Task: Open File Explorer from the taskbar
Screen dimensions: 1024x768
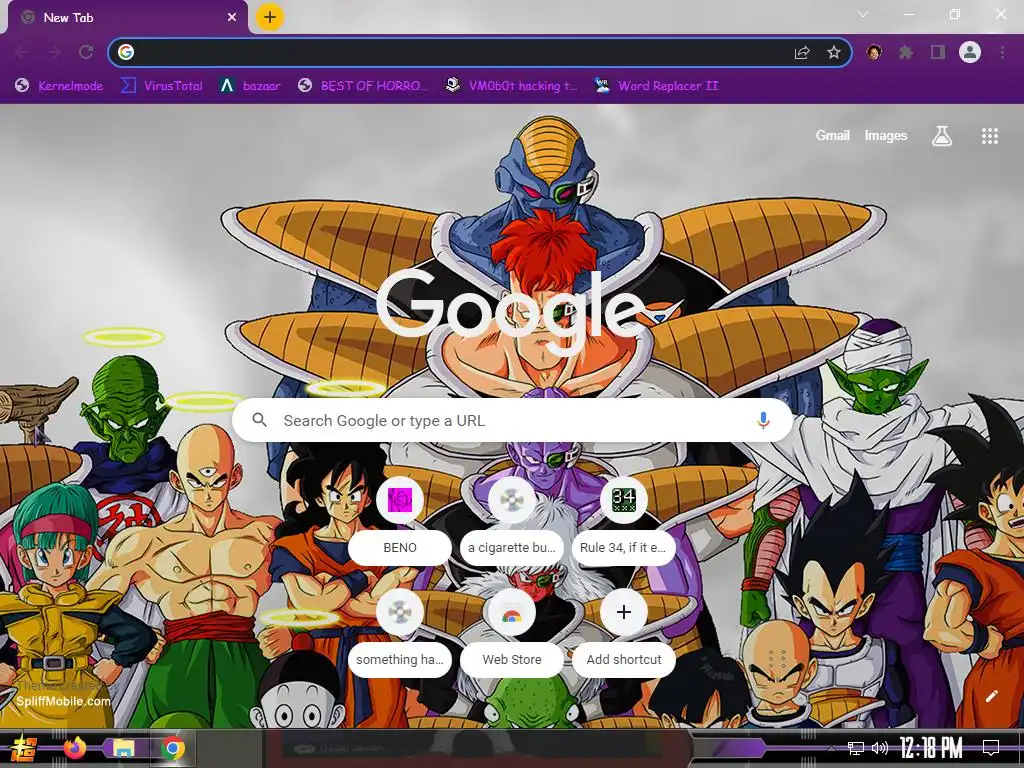Action: (123, 748)
